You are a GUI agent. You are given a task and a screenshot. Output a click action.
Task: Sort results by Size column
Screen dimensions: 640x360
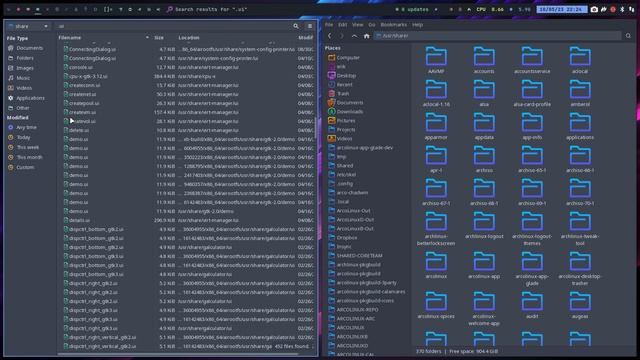point(163,38)
